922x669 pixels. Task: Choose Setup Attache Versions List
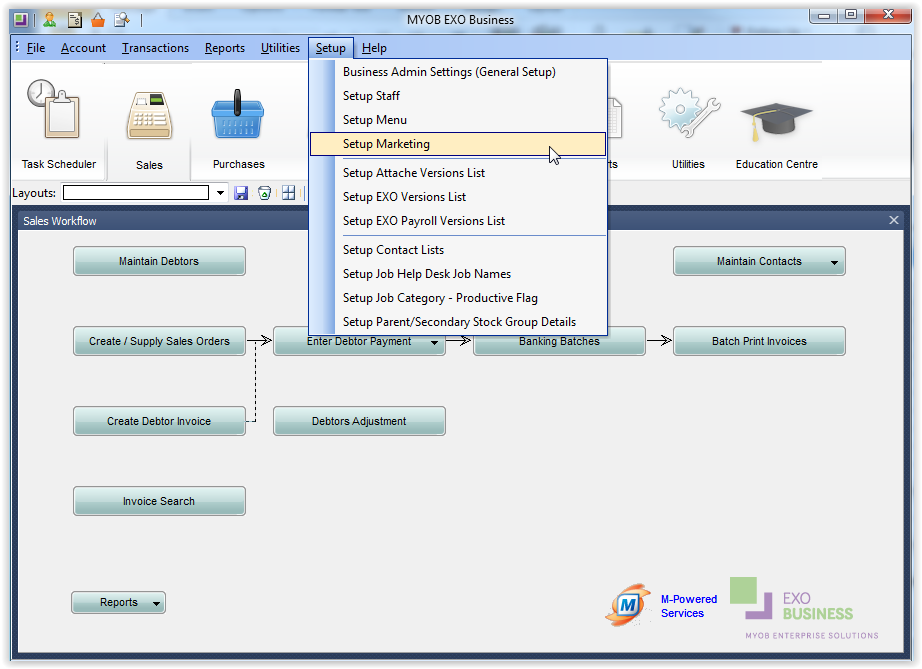point(458,173)
